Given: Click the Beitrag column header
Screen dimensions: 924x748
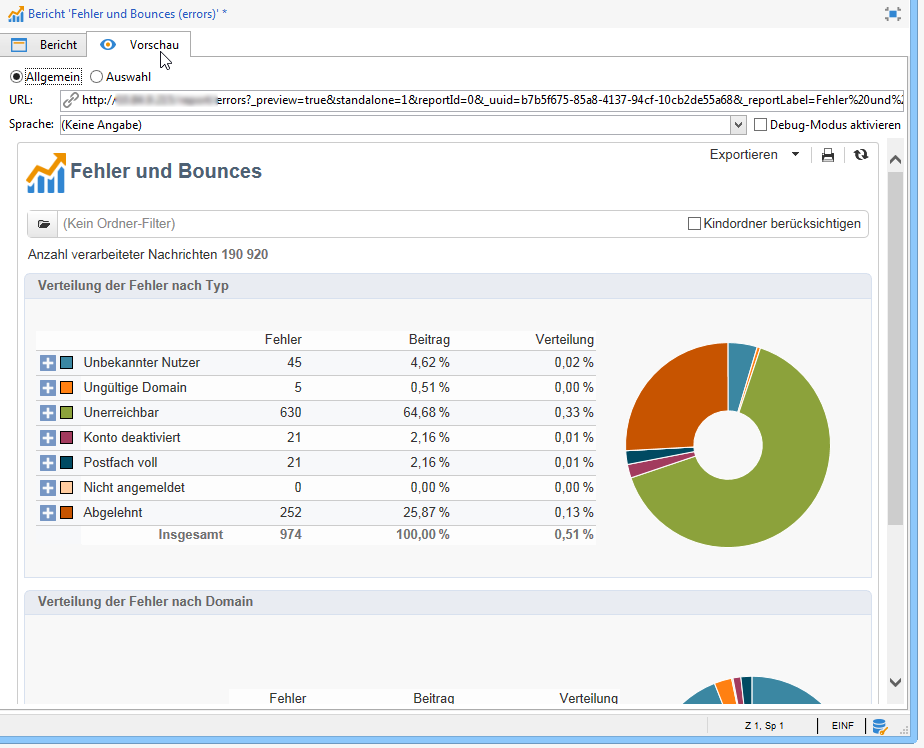Looking at the screenshot, I should (x=429, y=340).
